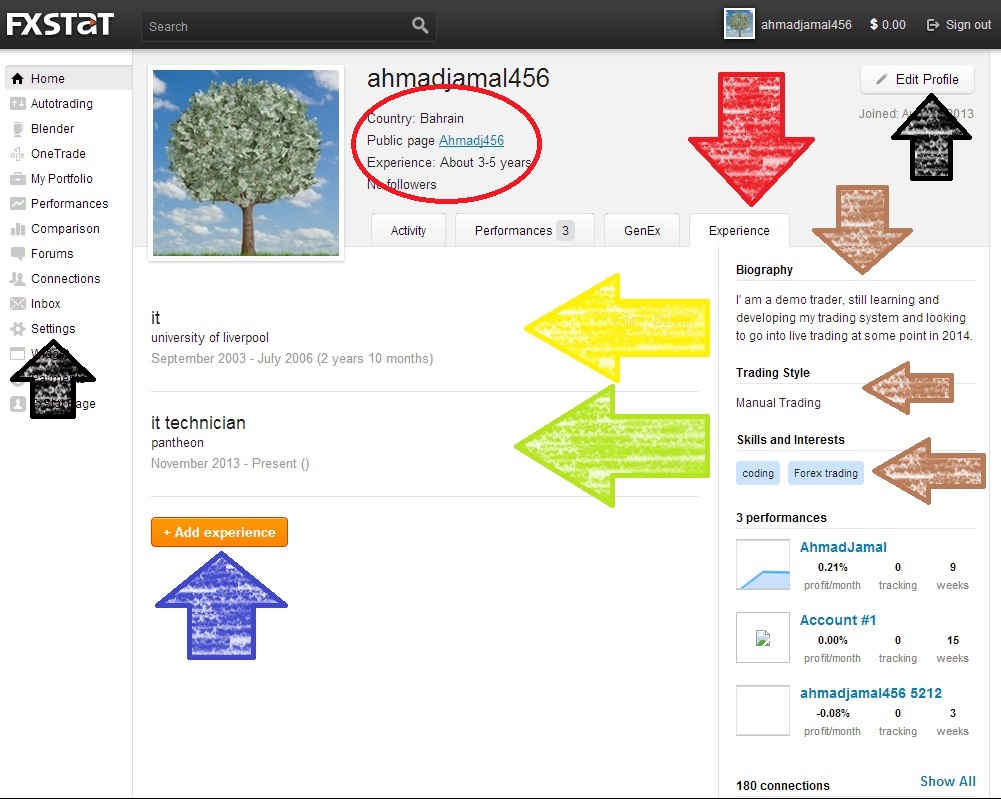Open Connections in the sidebar
Viewport: 1001px width, 799px height.
coord(65,279)
